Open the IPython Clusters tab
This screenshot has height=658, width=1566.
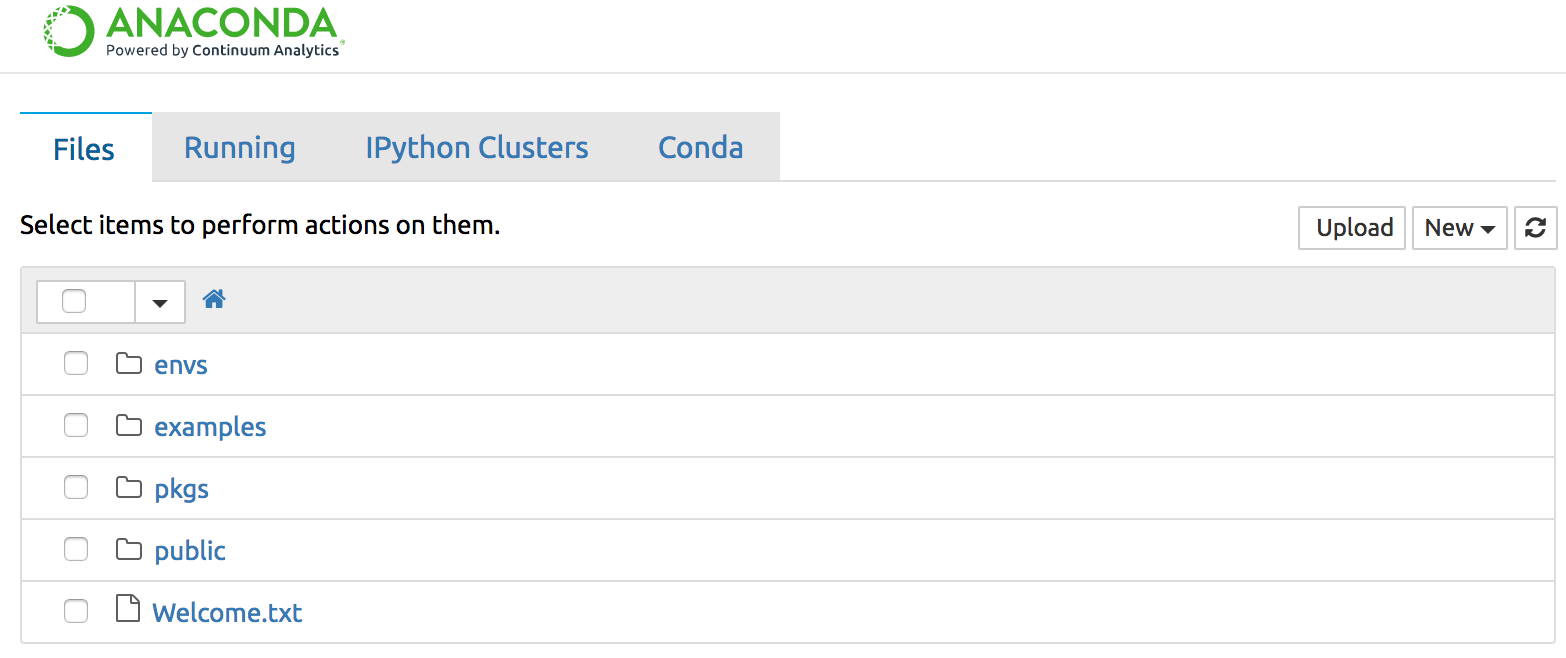[477, 148]
